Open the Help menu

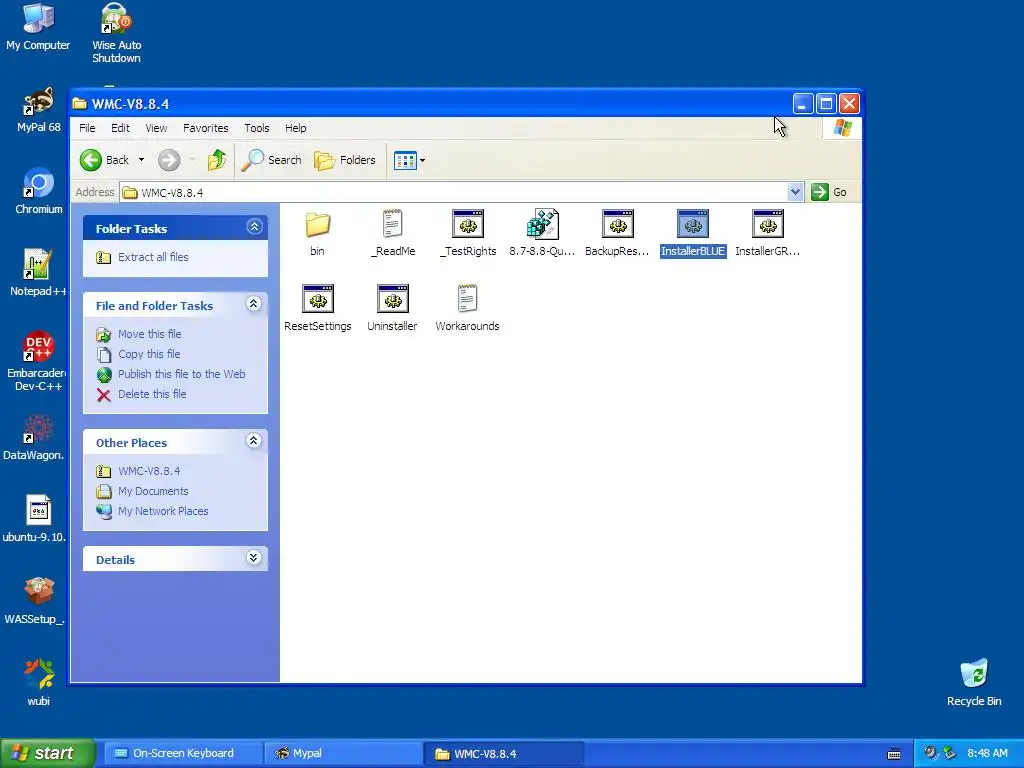pyautogui.click(x=295, y=128)
